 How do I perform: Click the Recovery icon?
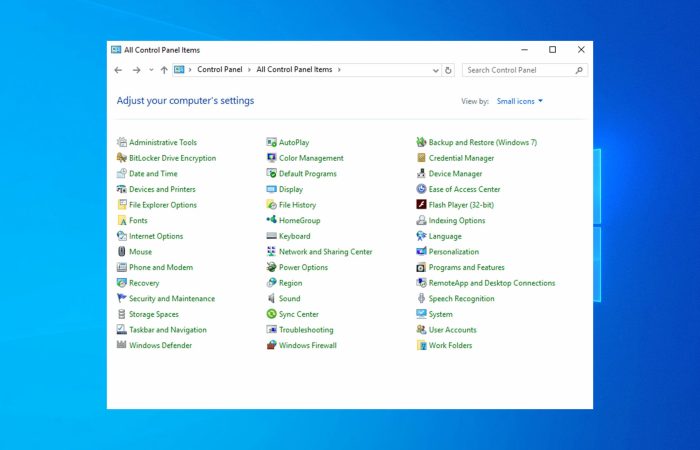pos(121,283)
